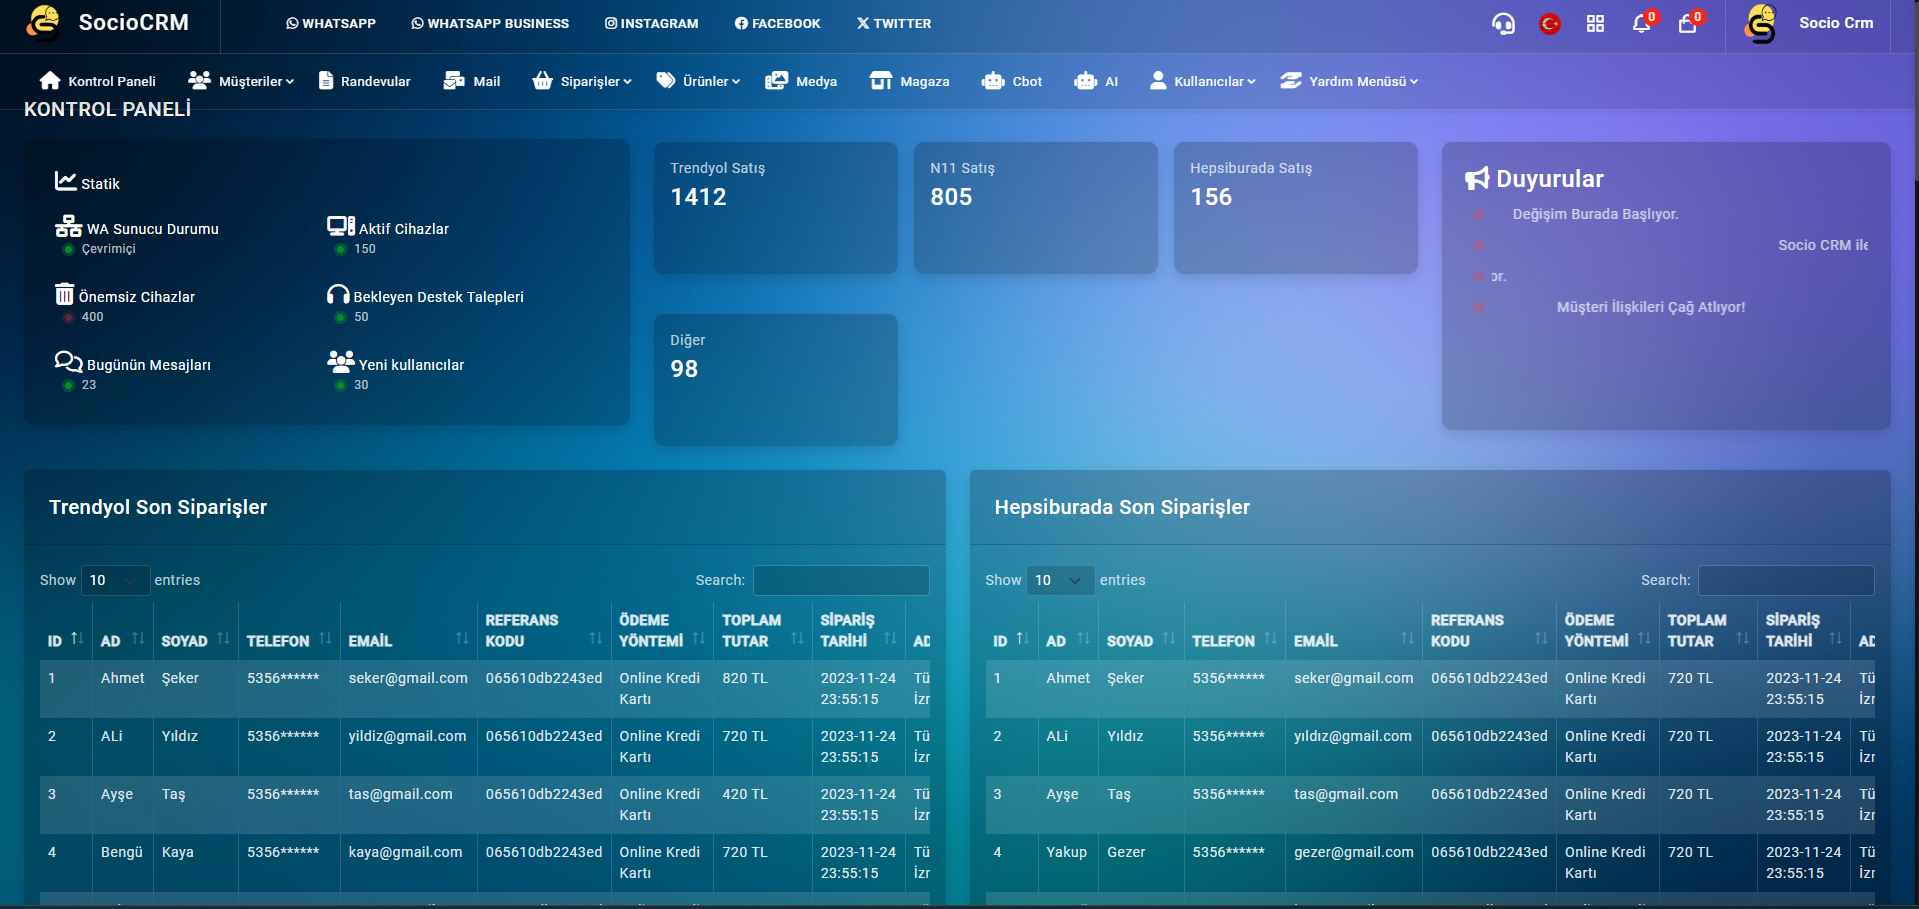Open the WHATSAPP BUSINESS tab
1919x909 pixels.
click(490, 23)
